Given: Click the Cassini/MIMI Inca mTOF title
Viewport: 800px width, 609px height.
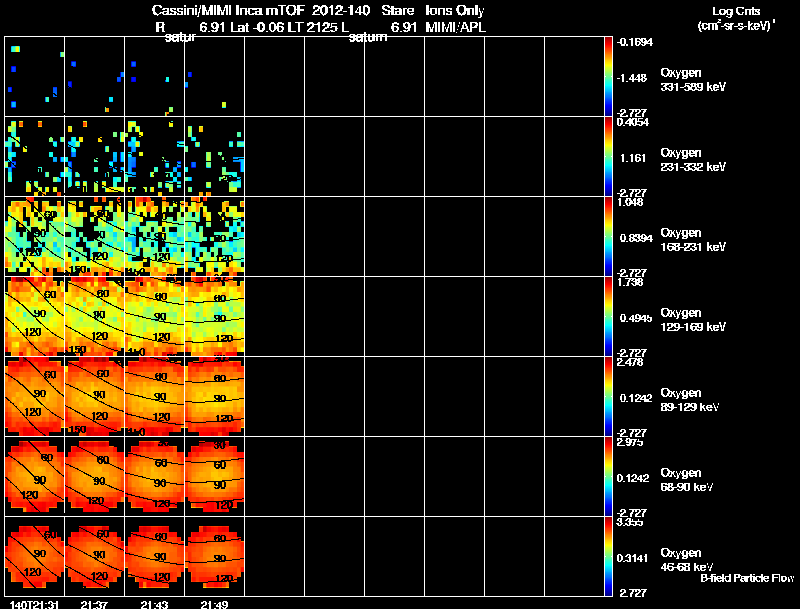Looking at the screenshot, I should pos(228,11).
